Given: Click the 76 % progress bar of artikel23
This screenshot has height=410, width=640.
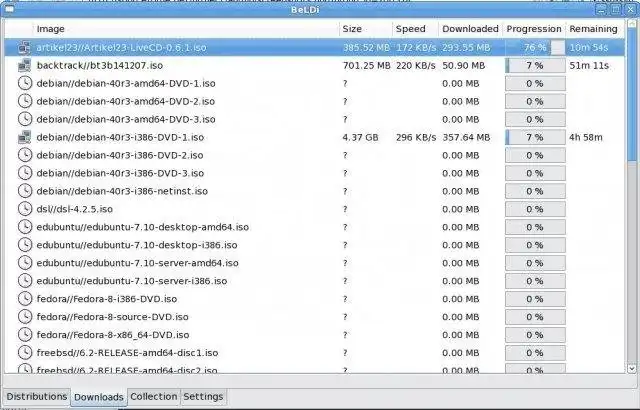Looking at the screenshot, I should pos(535,48).
